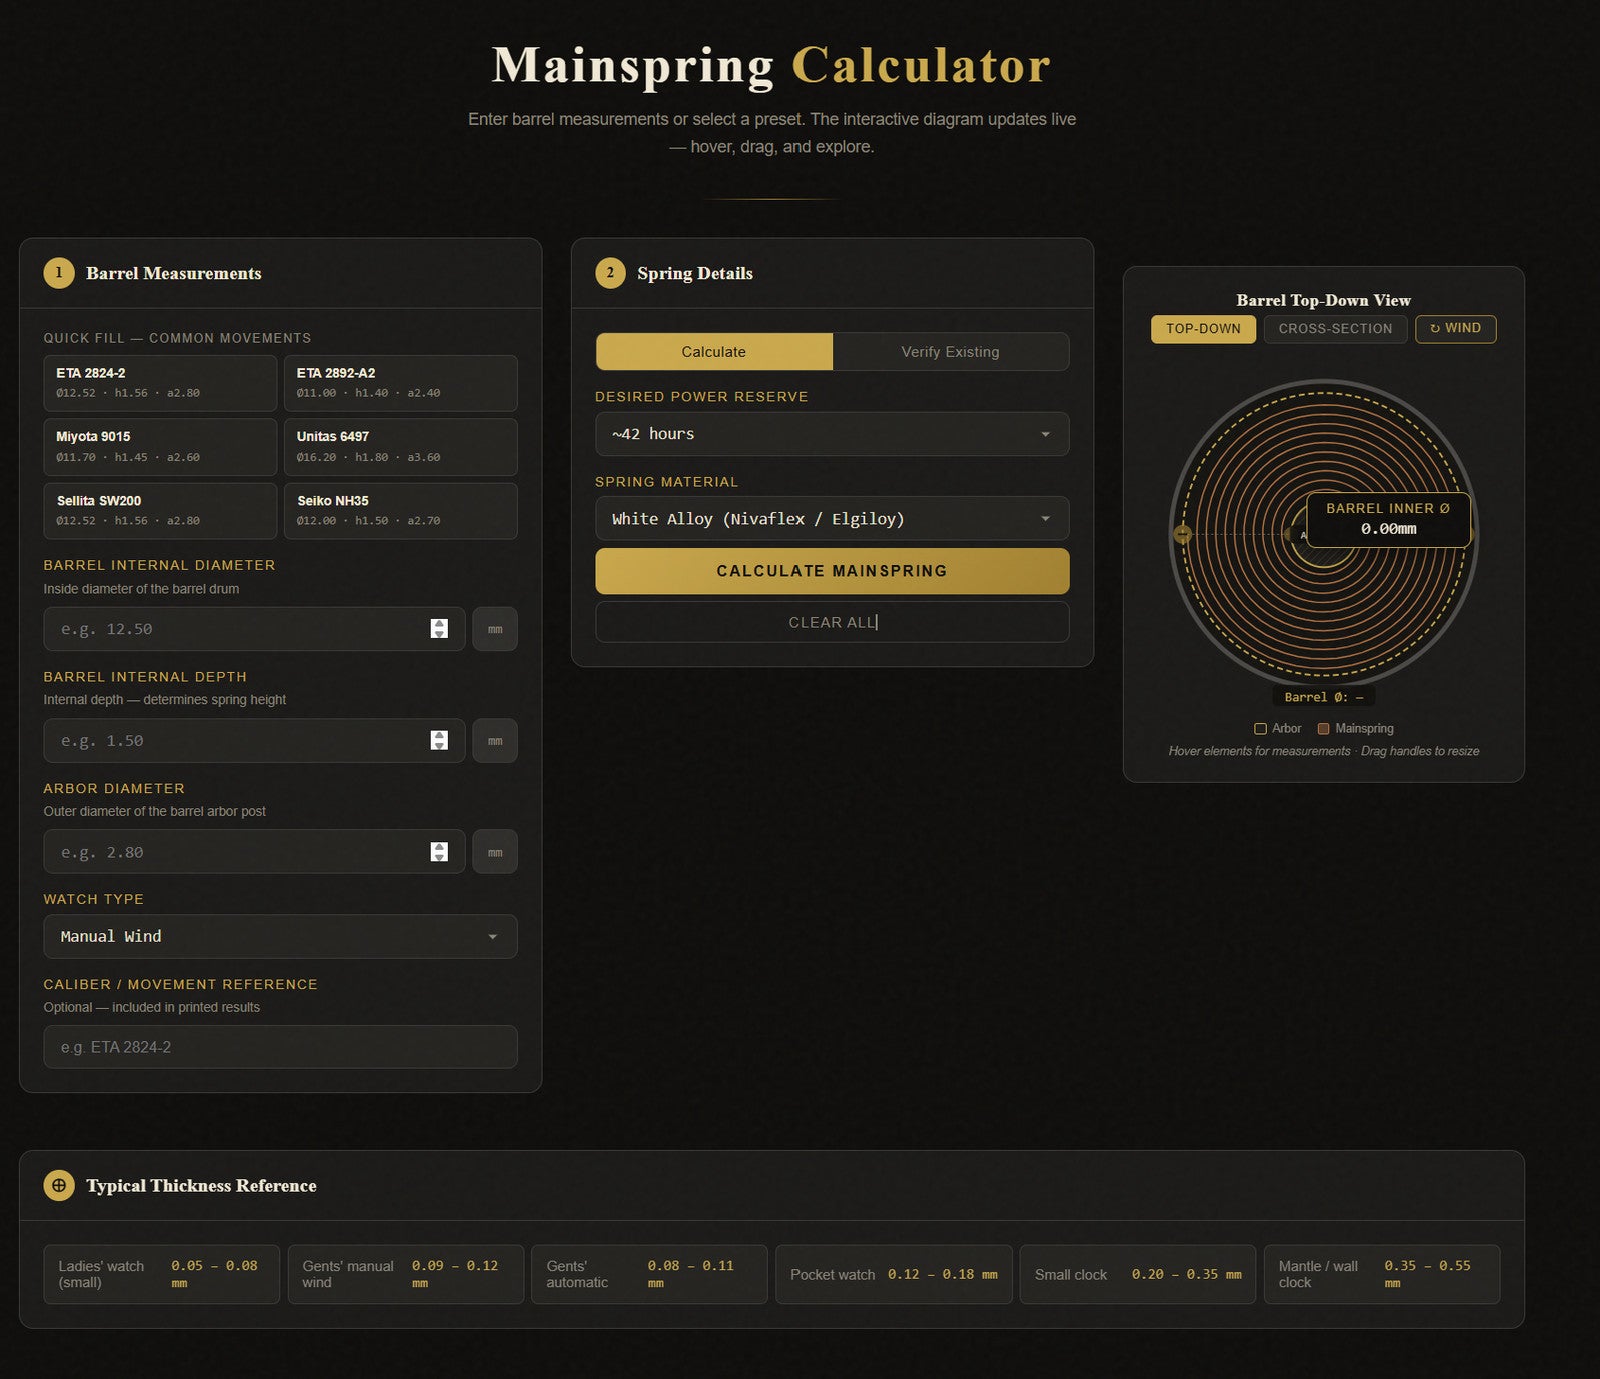Click the Arbor legend swatch
The height and width of the screenshot is (1379, 1600).
[1260, 729]
